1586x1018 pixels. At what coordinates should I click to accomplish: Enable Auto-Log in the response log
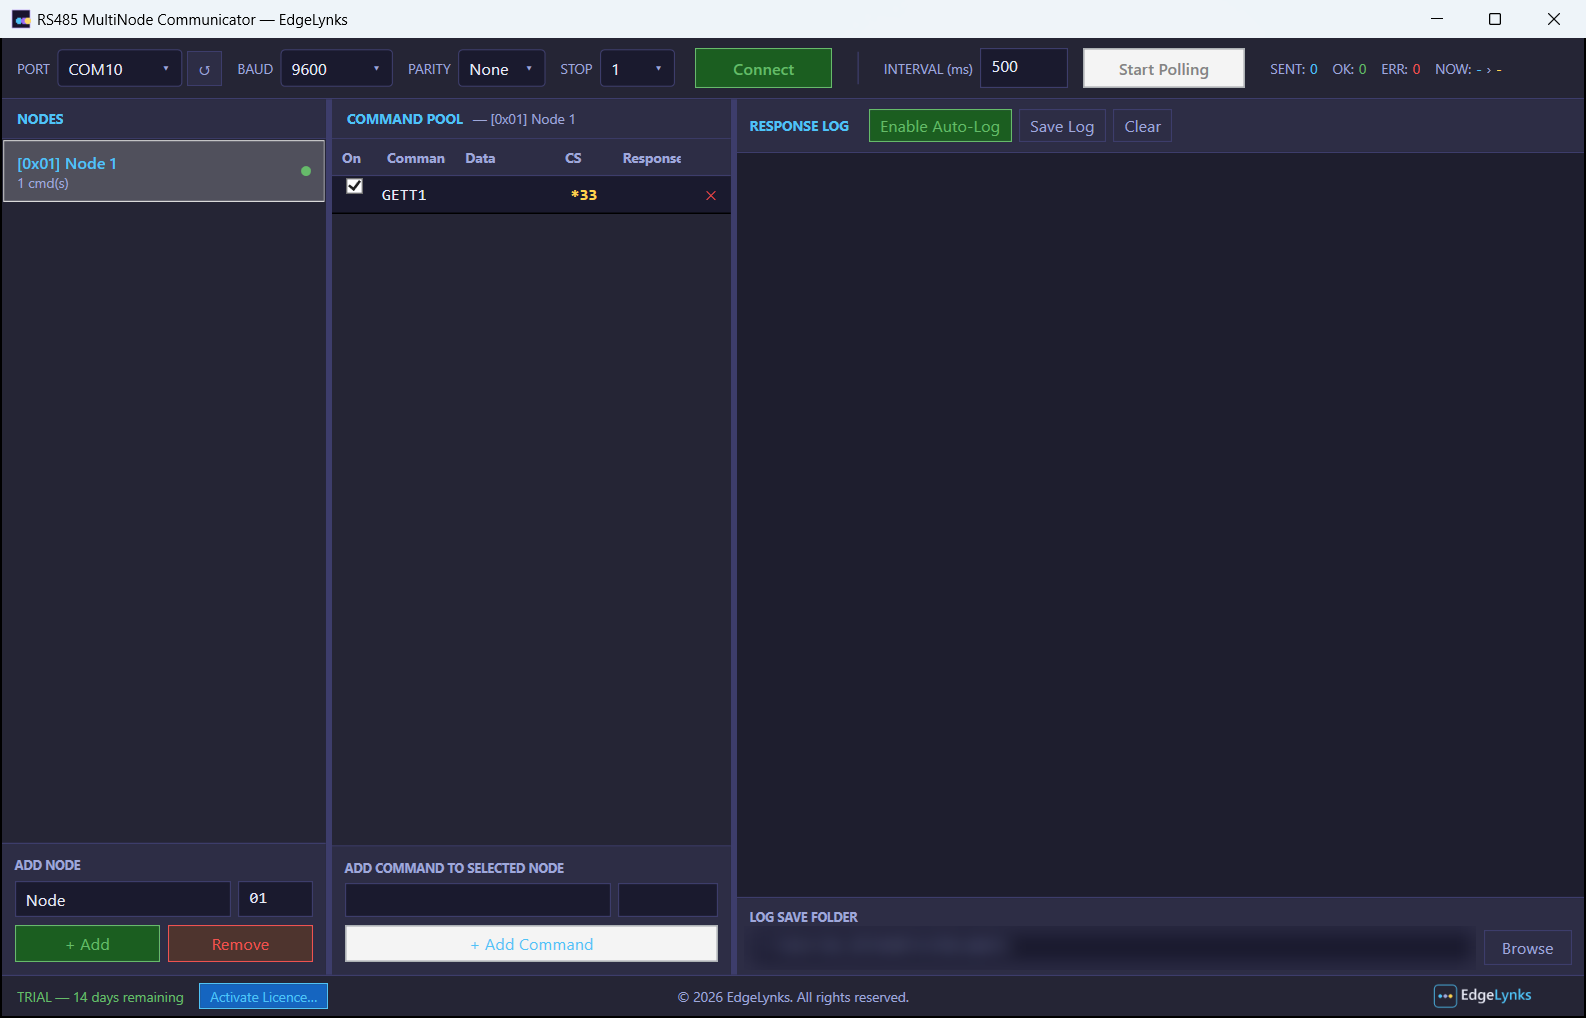pos(940,126)
